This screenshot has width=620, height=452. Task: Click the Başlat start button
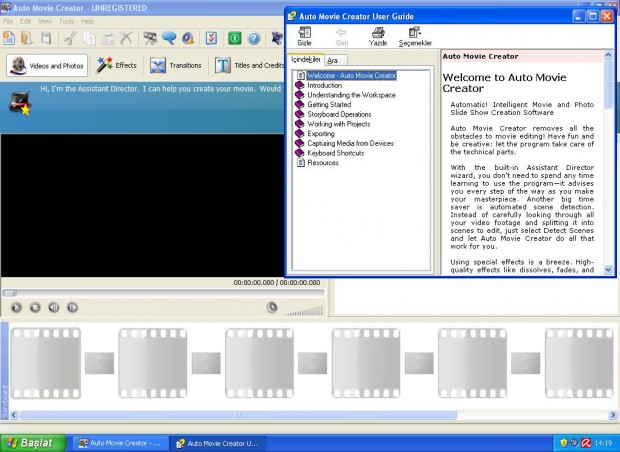click(x=33, y=443)
